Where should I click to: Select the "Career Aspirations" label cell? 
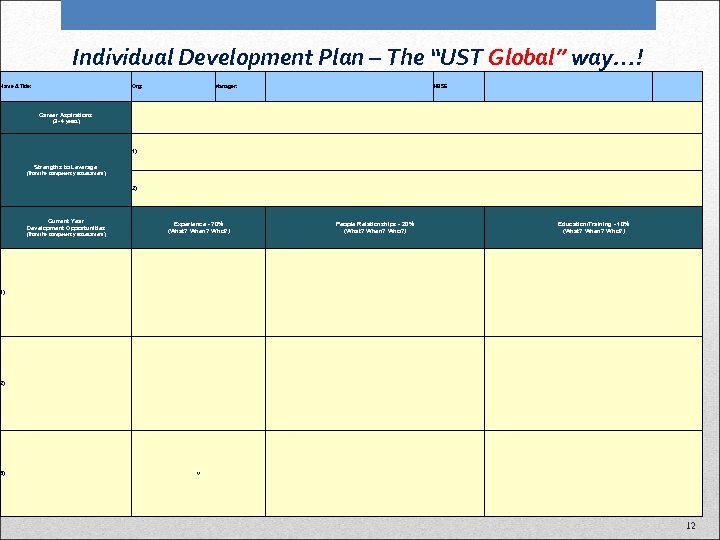click(66, 118)
